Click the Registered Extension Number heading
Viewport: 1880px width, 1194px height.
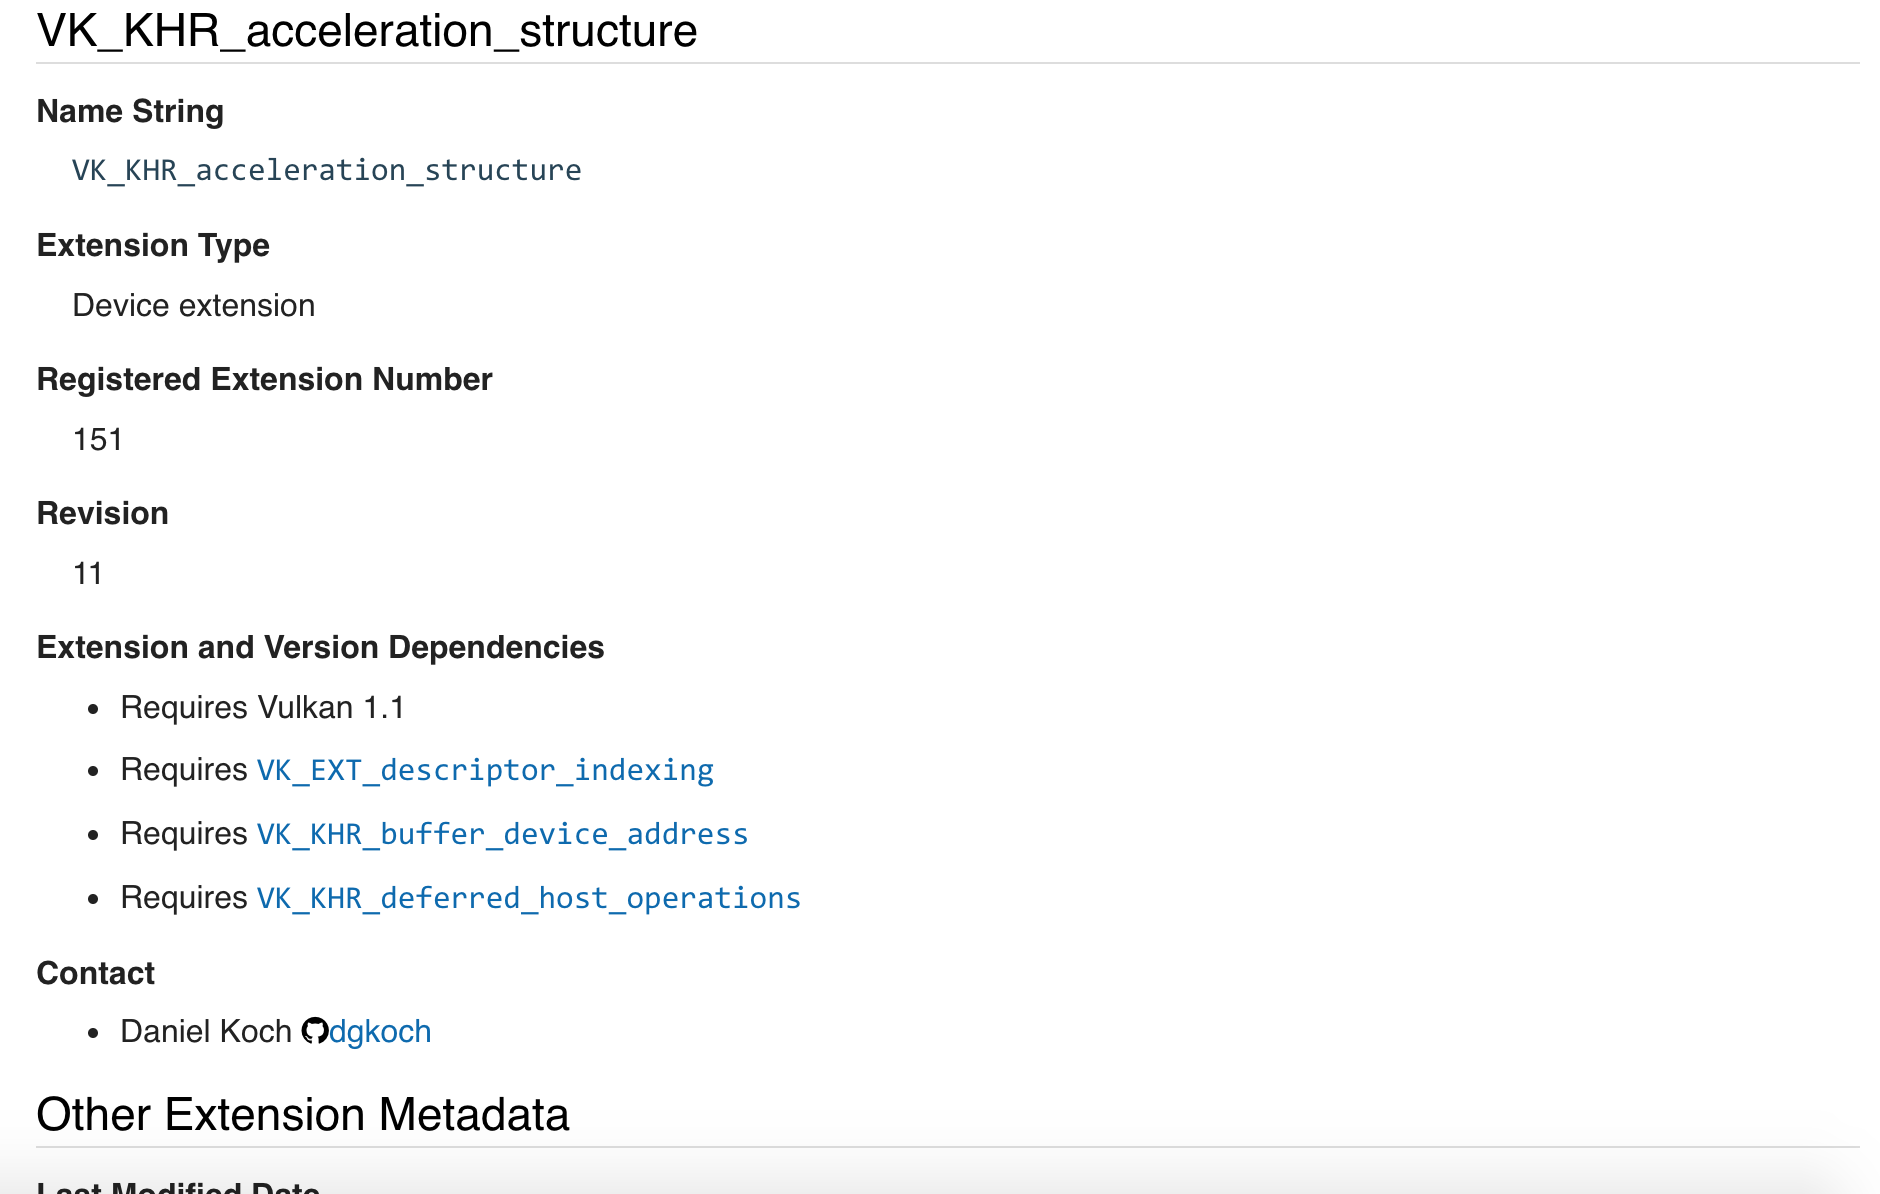[x=264, y=379]
